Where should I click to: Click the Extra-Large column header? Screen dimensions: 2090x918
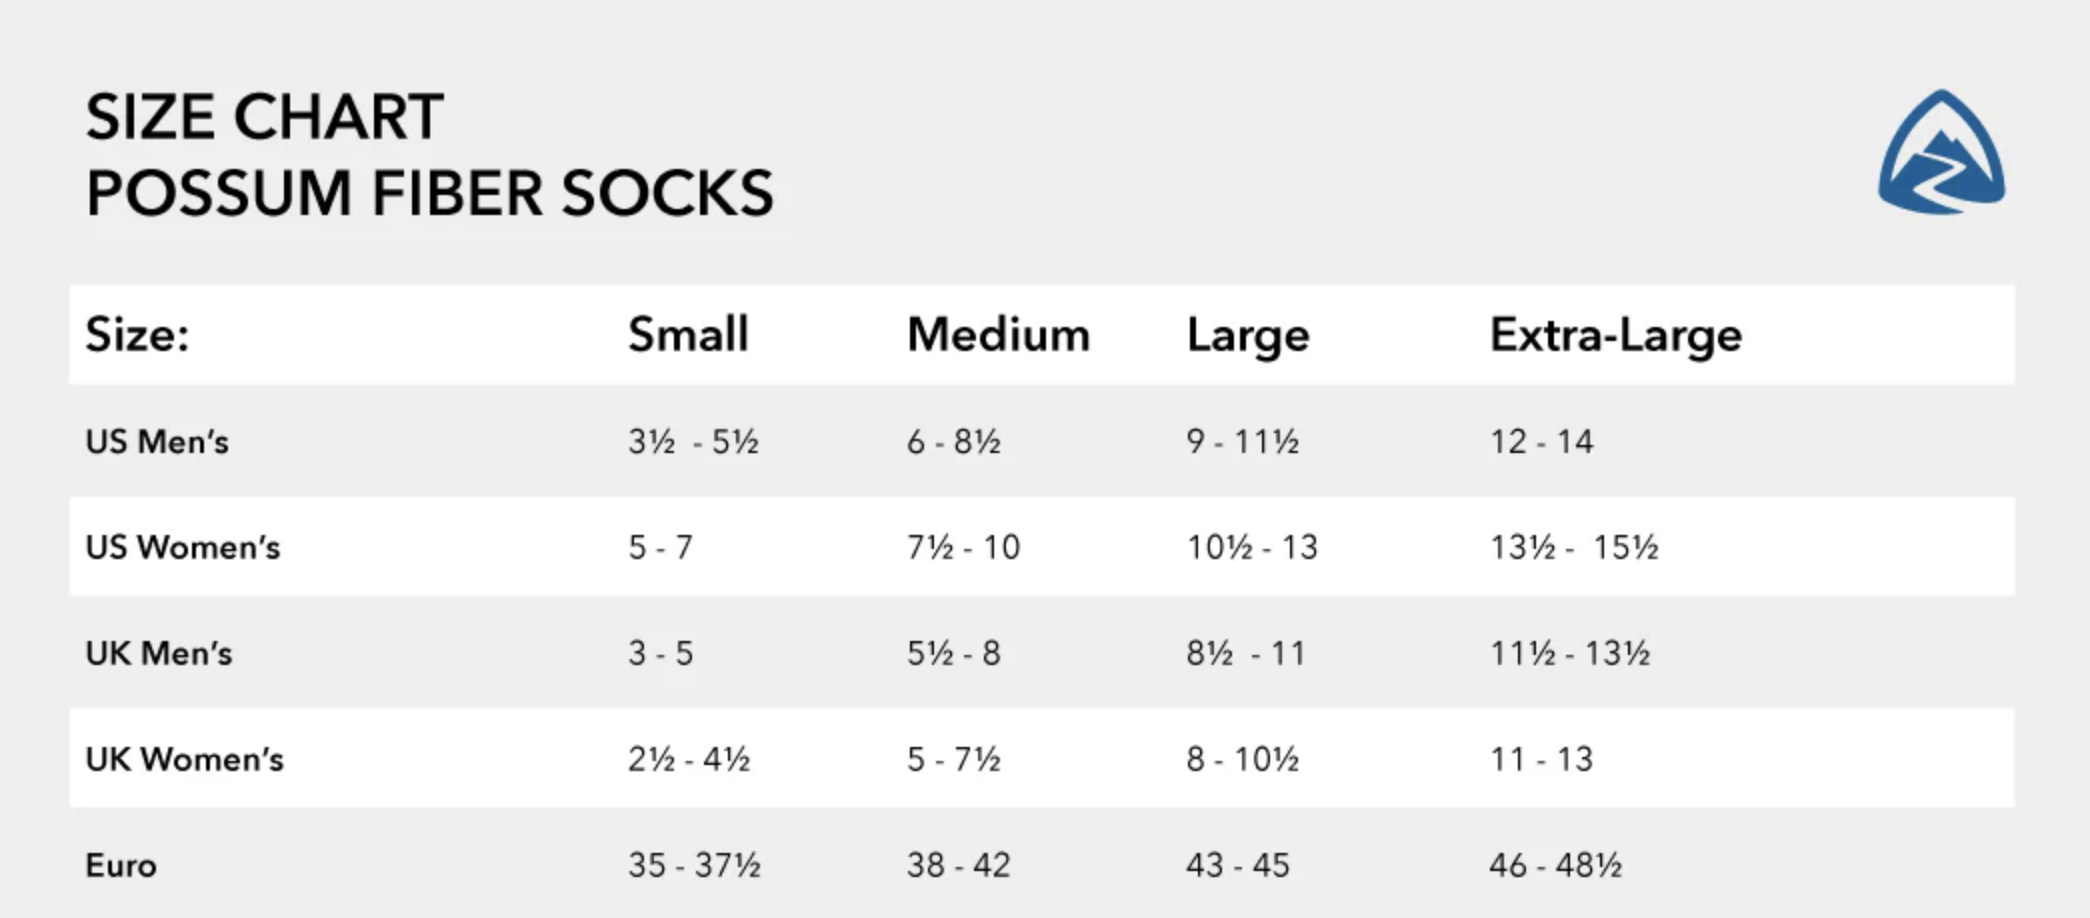pyautogui.click(x=1616, y=336)
